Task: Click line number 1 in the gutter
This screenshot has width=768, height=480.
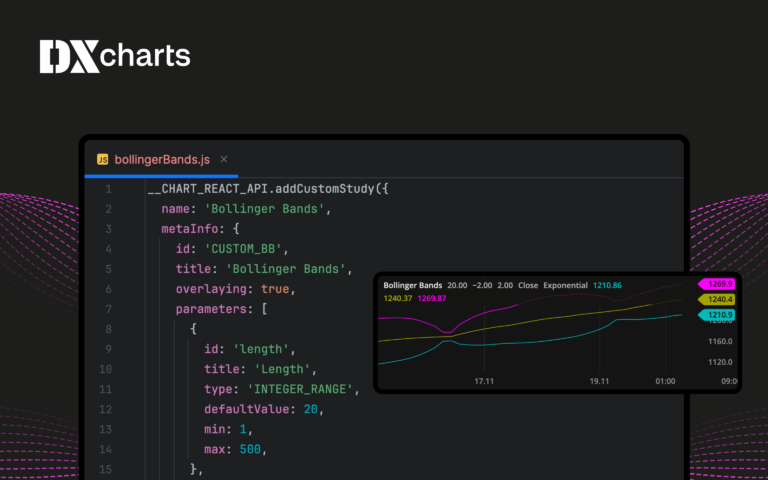Action: (108, 189)
